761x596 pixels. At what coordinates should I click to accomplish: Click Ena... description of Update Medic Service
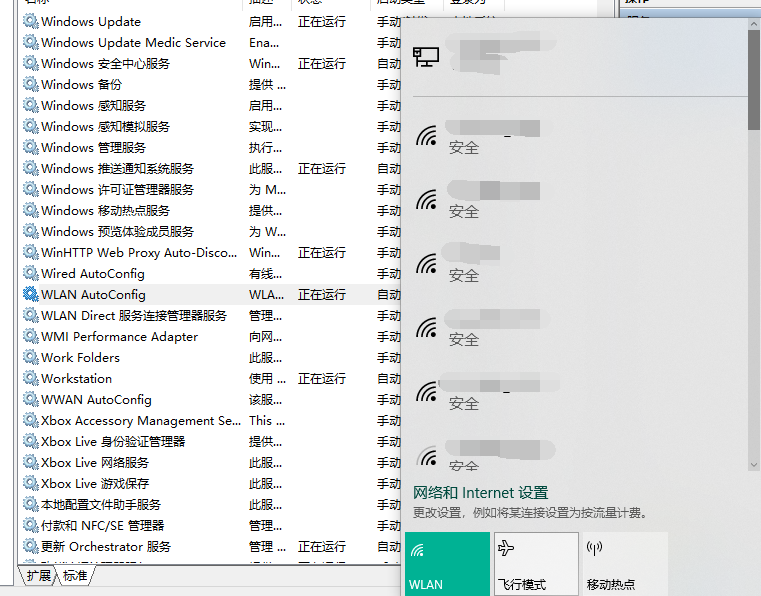[x=264, y=43]
